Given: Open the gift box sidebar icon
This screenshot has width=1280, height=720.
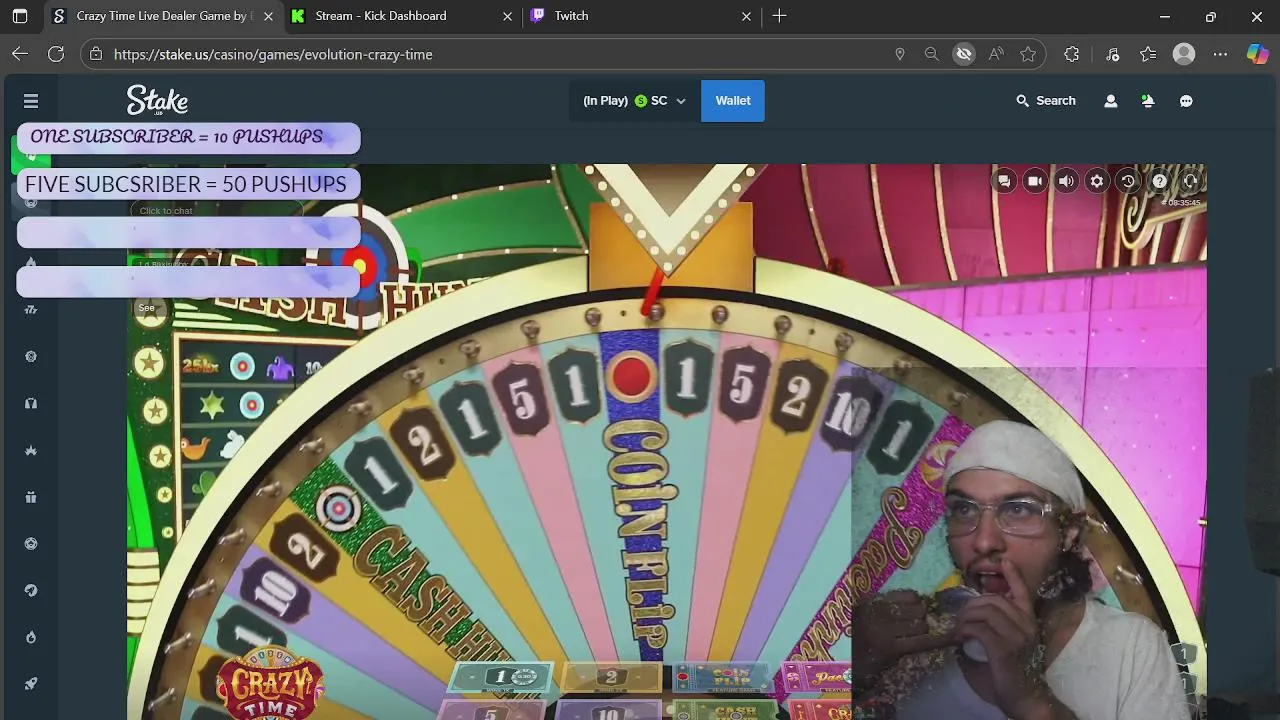Looking at the screenshot, I should pos(31,497).
